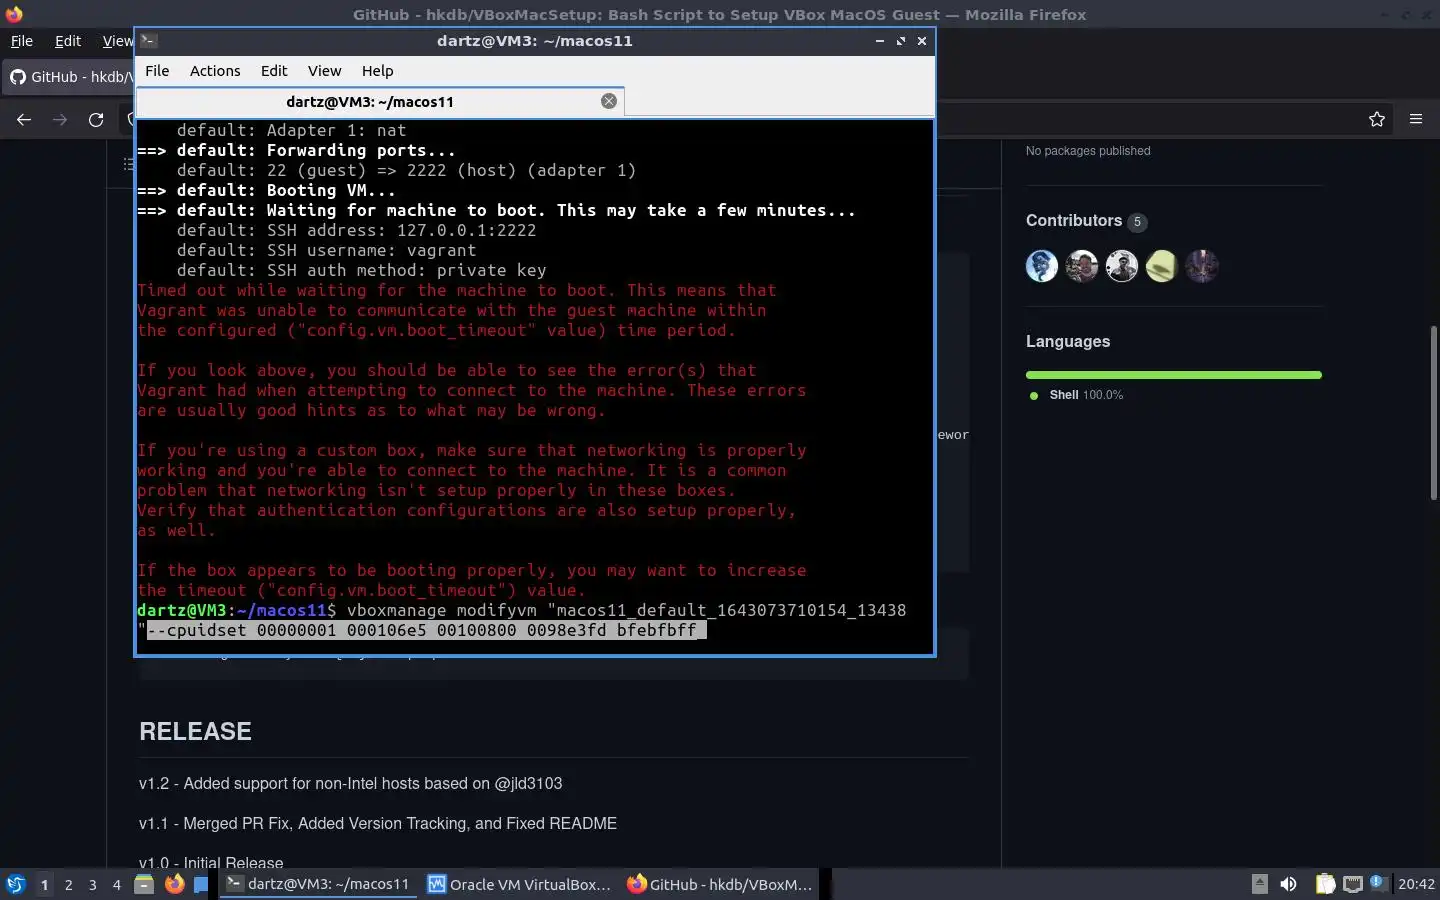Click the README table of contents icon
Image resolution: width=1440 pixels, height=900 pixels.
tap(128, 164)
